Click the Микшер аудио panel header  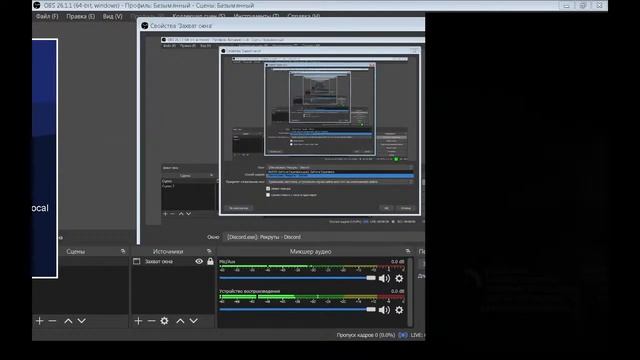click(x=311, y=251)
